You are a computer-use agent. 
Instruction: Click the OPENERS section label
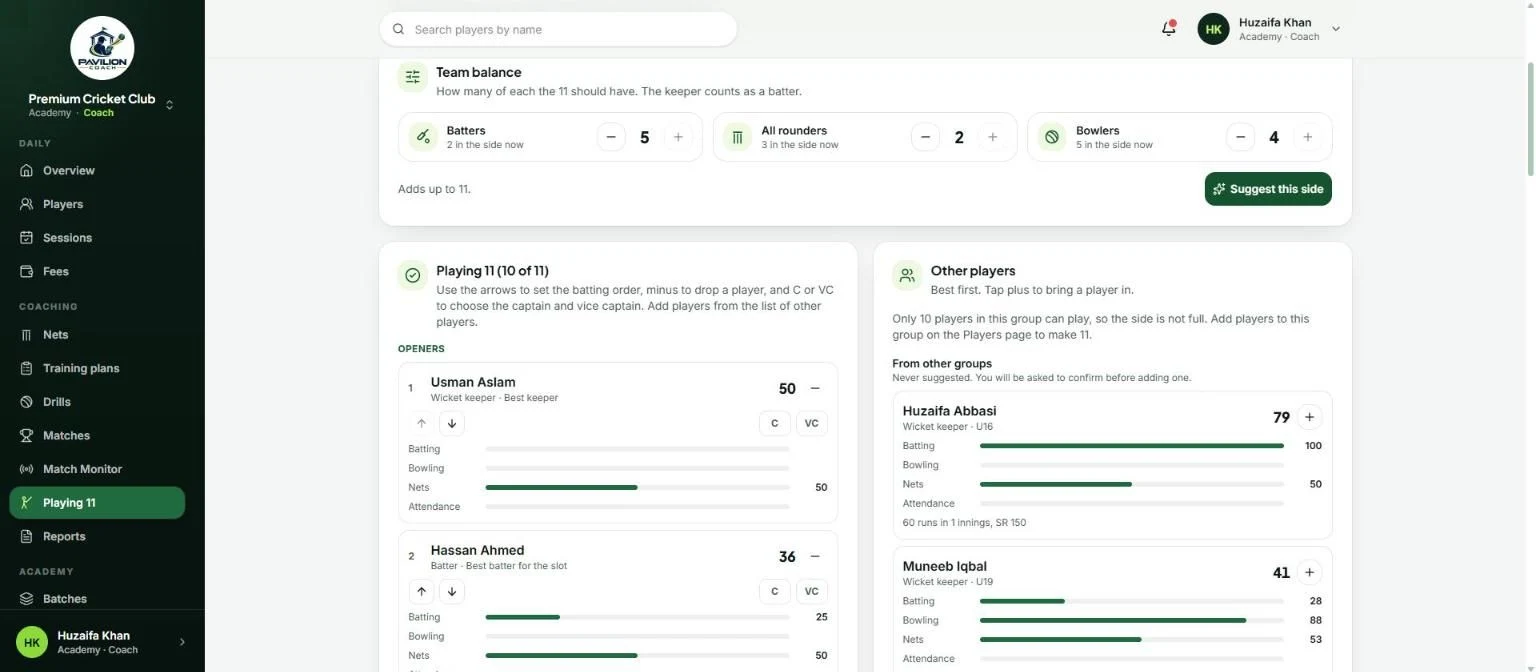[421, 349]
